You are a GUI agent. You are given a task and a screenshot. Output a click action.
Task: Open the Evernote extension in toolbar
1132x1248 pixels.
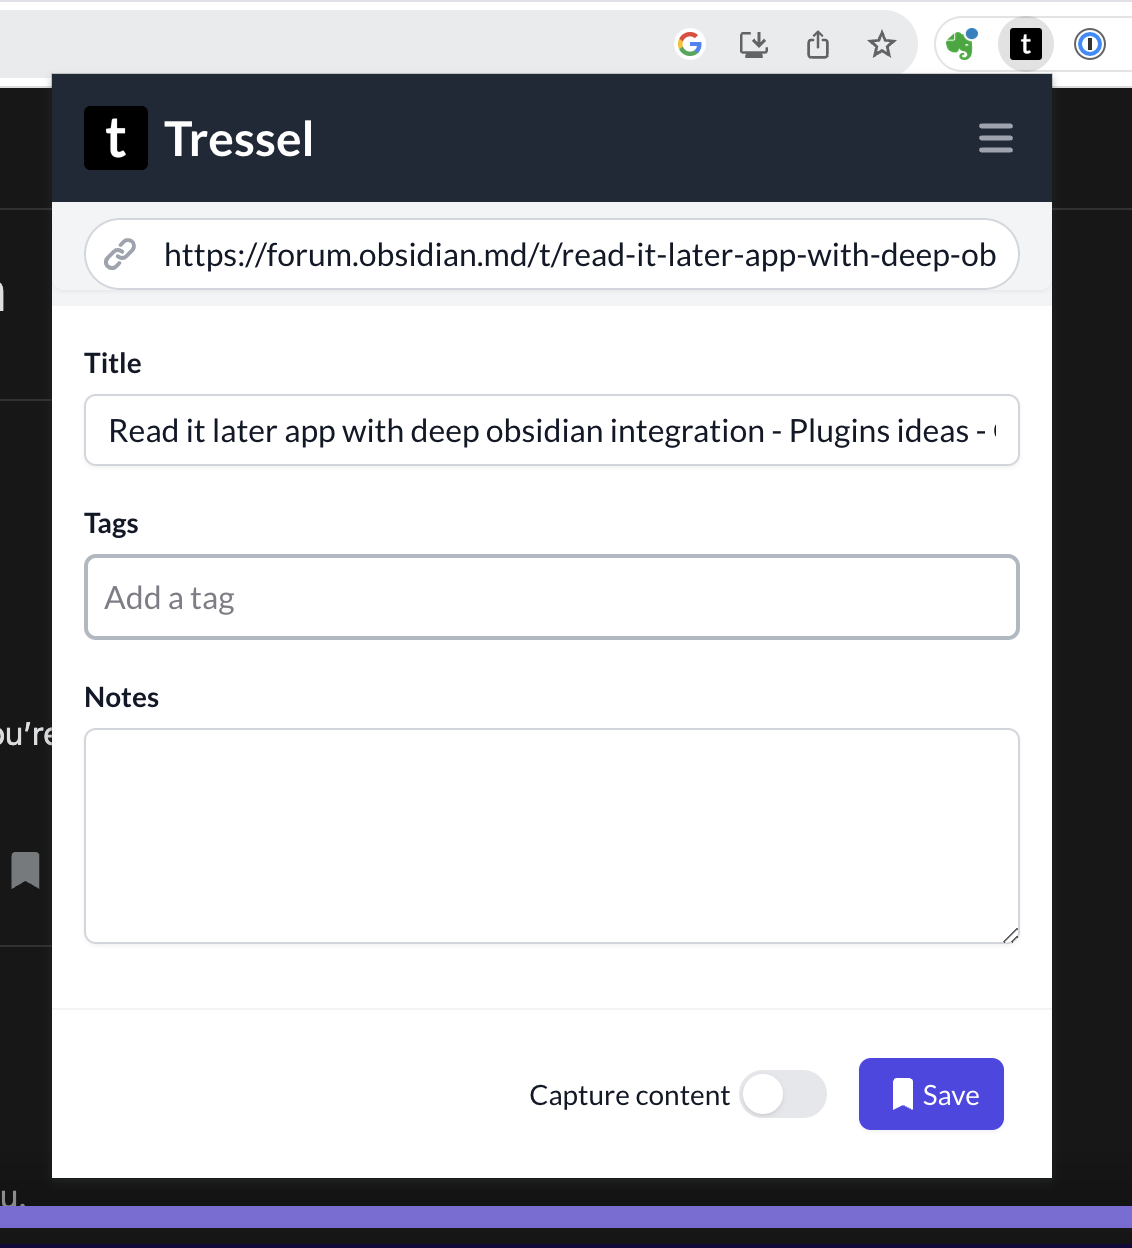(961, 44)
